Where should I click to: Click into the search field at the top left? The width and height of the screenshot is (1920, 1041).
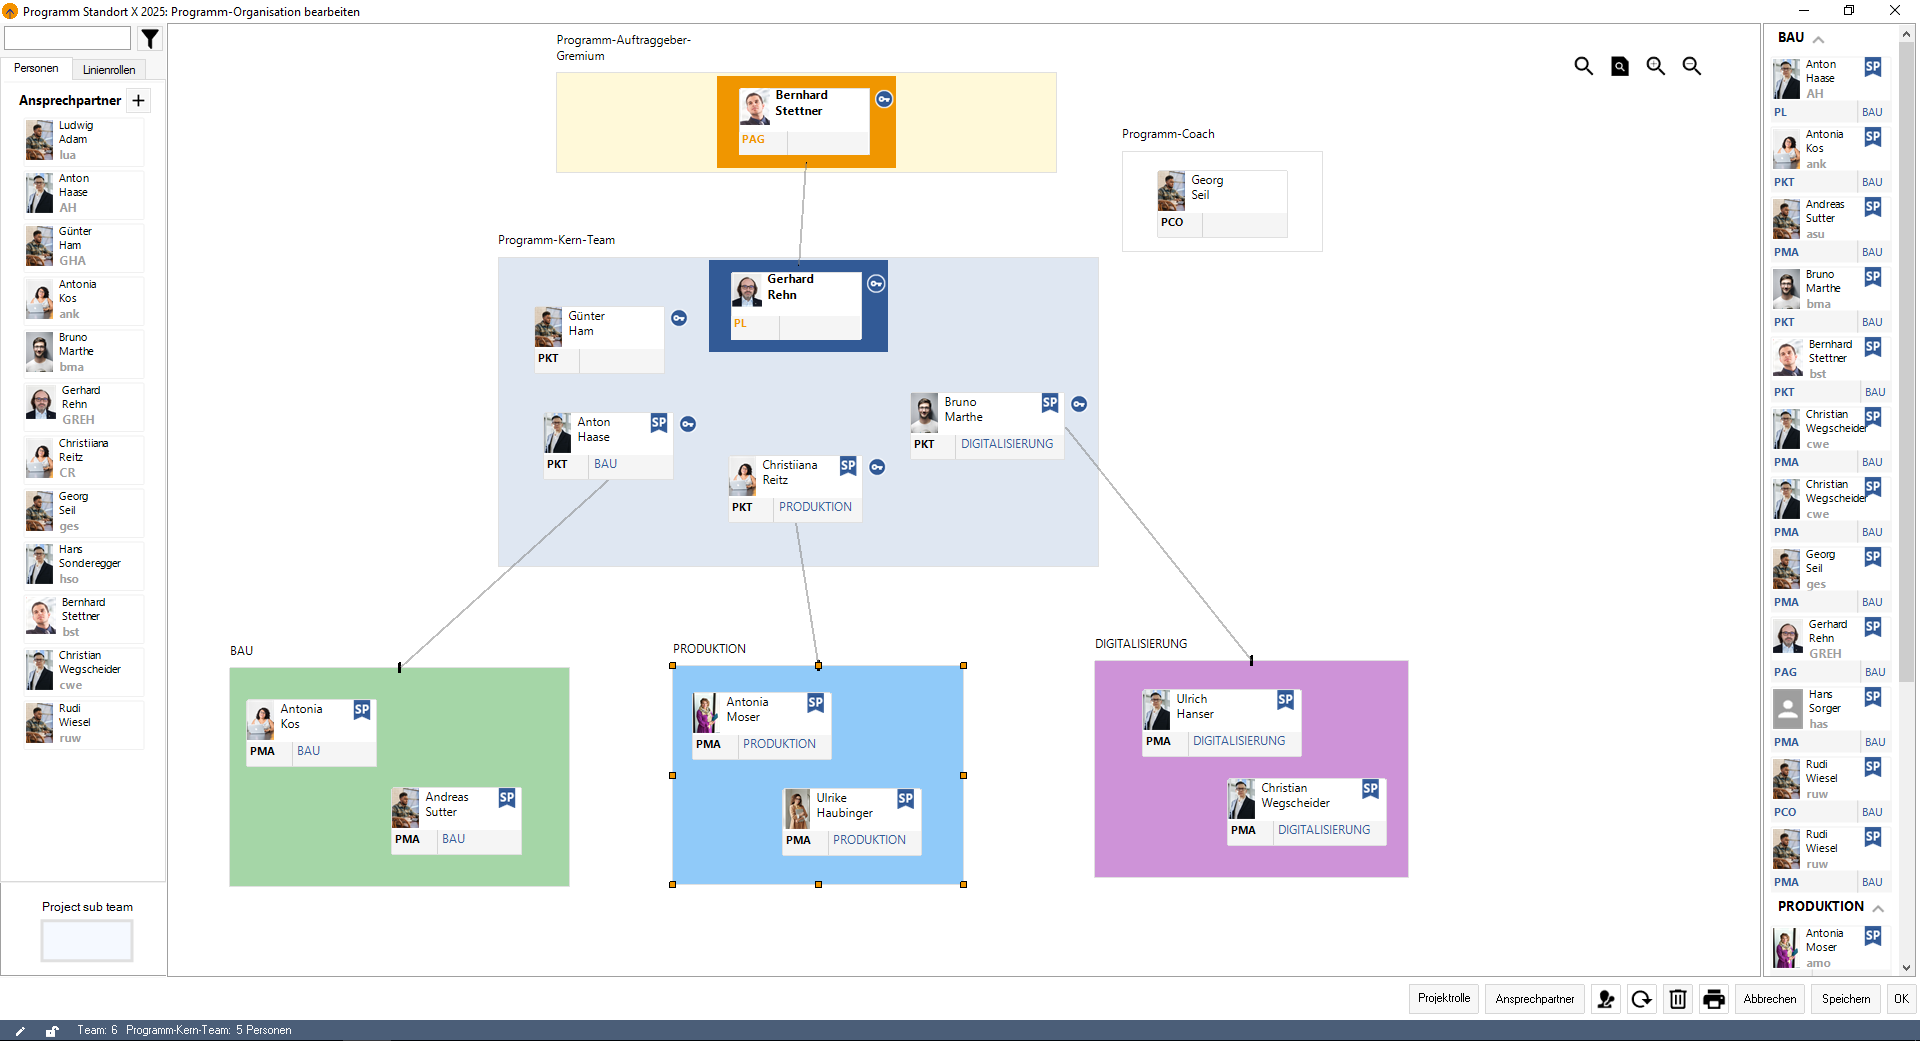[x=68, y=38]
